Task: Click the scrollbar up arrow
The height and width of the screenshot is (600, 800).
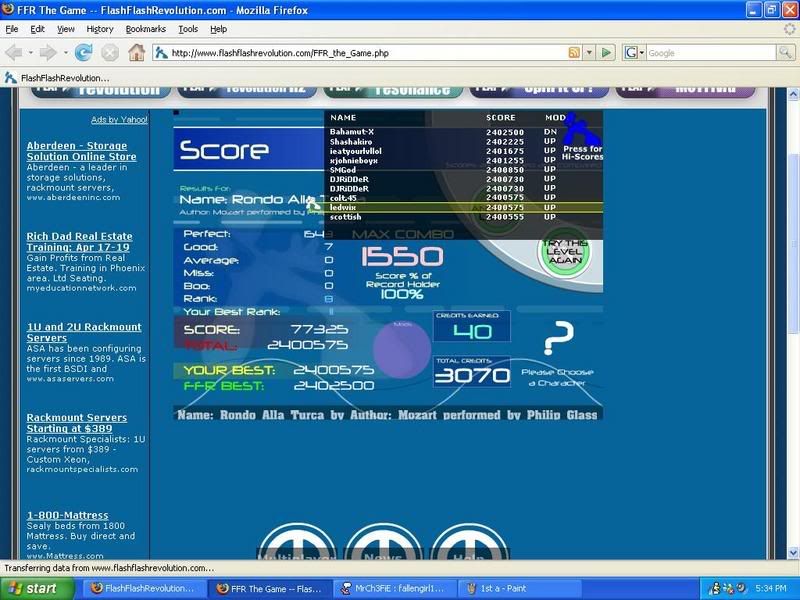Action: (x=793, y=94)
